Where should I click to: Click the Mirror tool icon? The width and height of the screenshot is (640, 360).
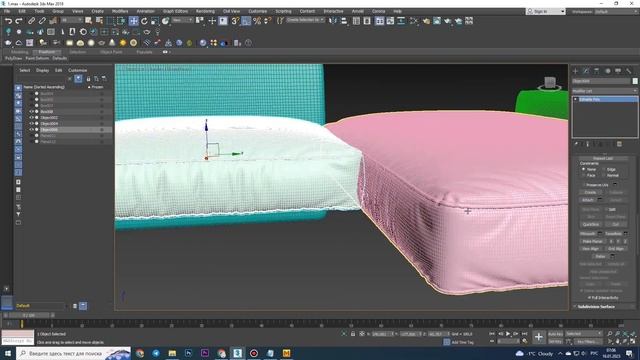(333, 21)
